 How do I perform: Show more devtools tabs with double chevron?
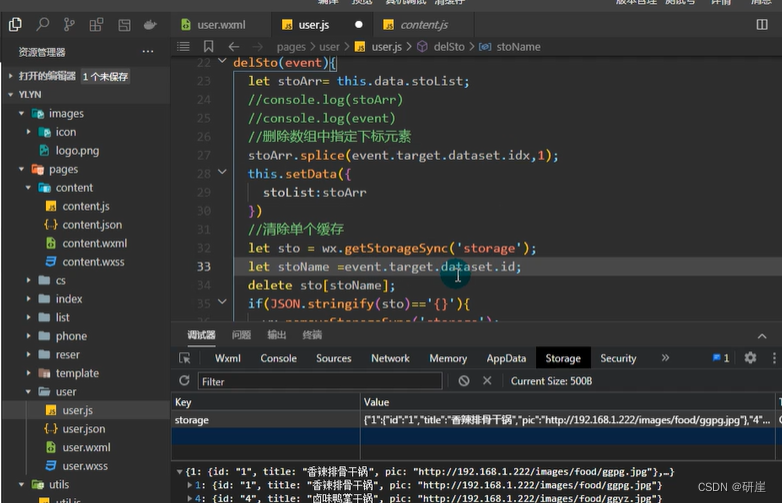pos(665,358)
